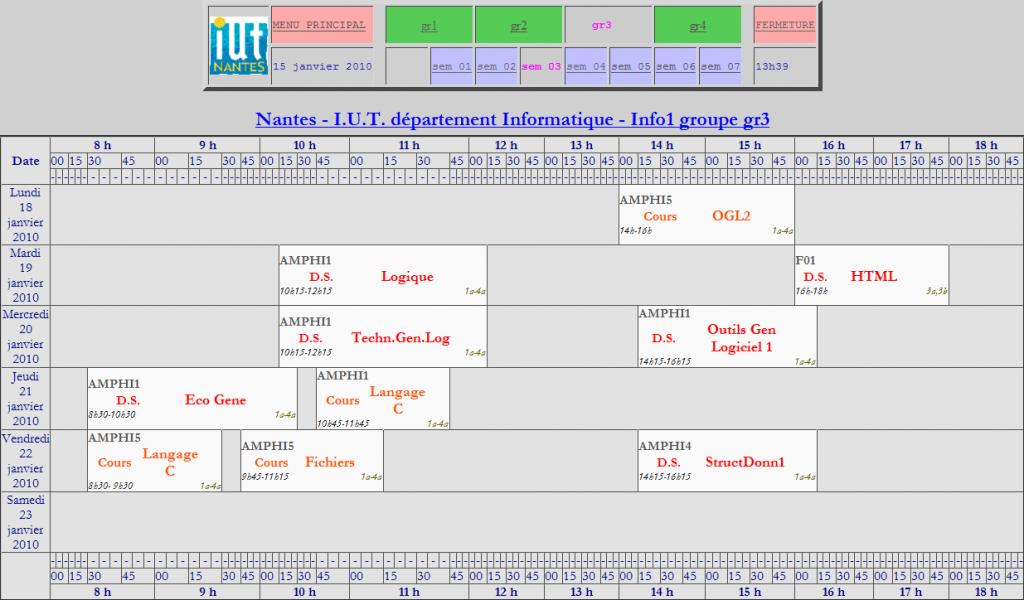Click the StructDonn1 D.S. on Friday
This screenshot has width=1024, height=600.
[x=728, y=460]
